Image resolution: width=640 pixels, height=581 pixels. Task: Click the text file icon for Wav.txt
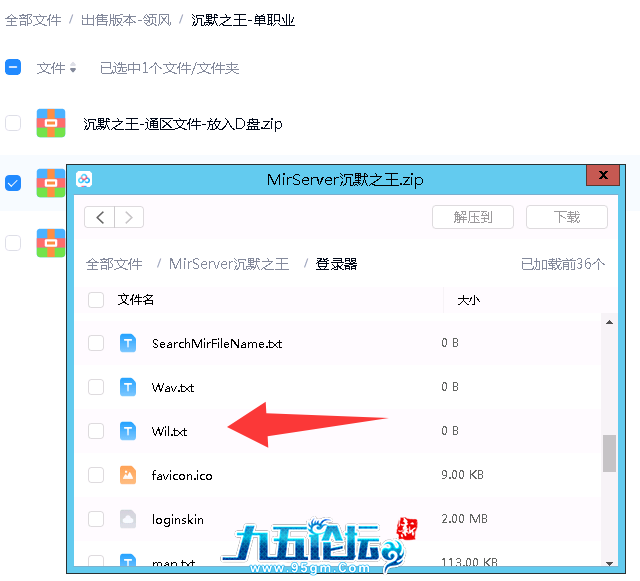(x=128, y=387)
